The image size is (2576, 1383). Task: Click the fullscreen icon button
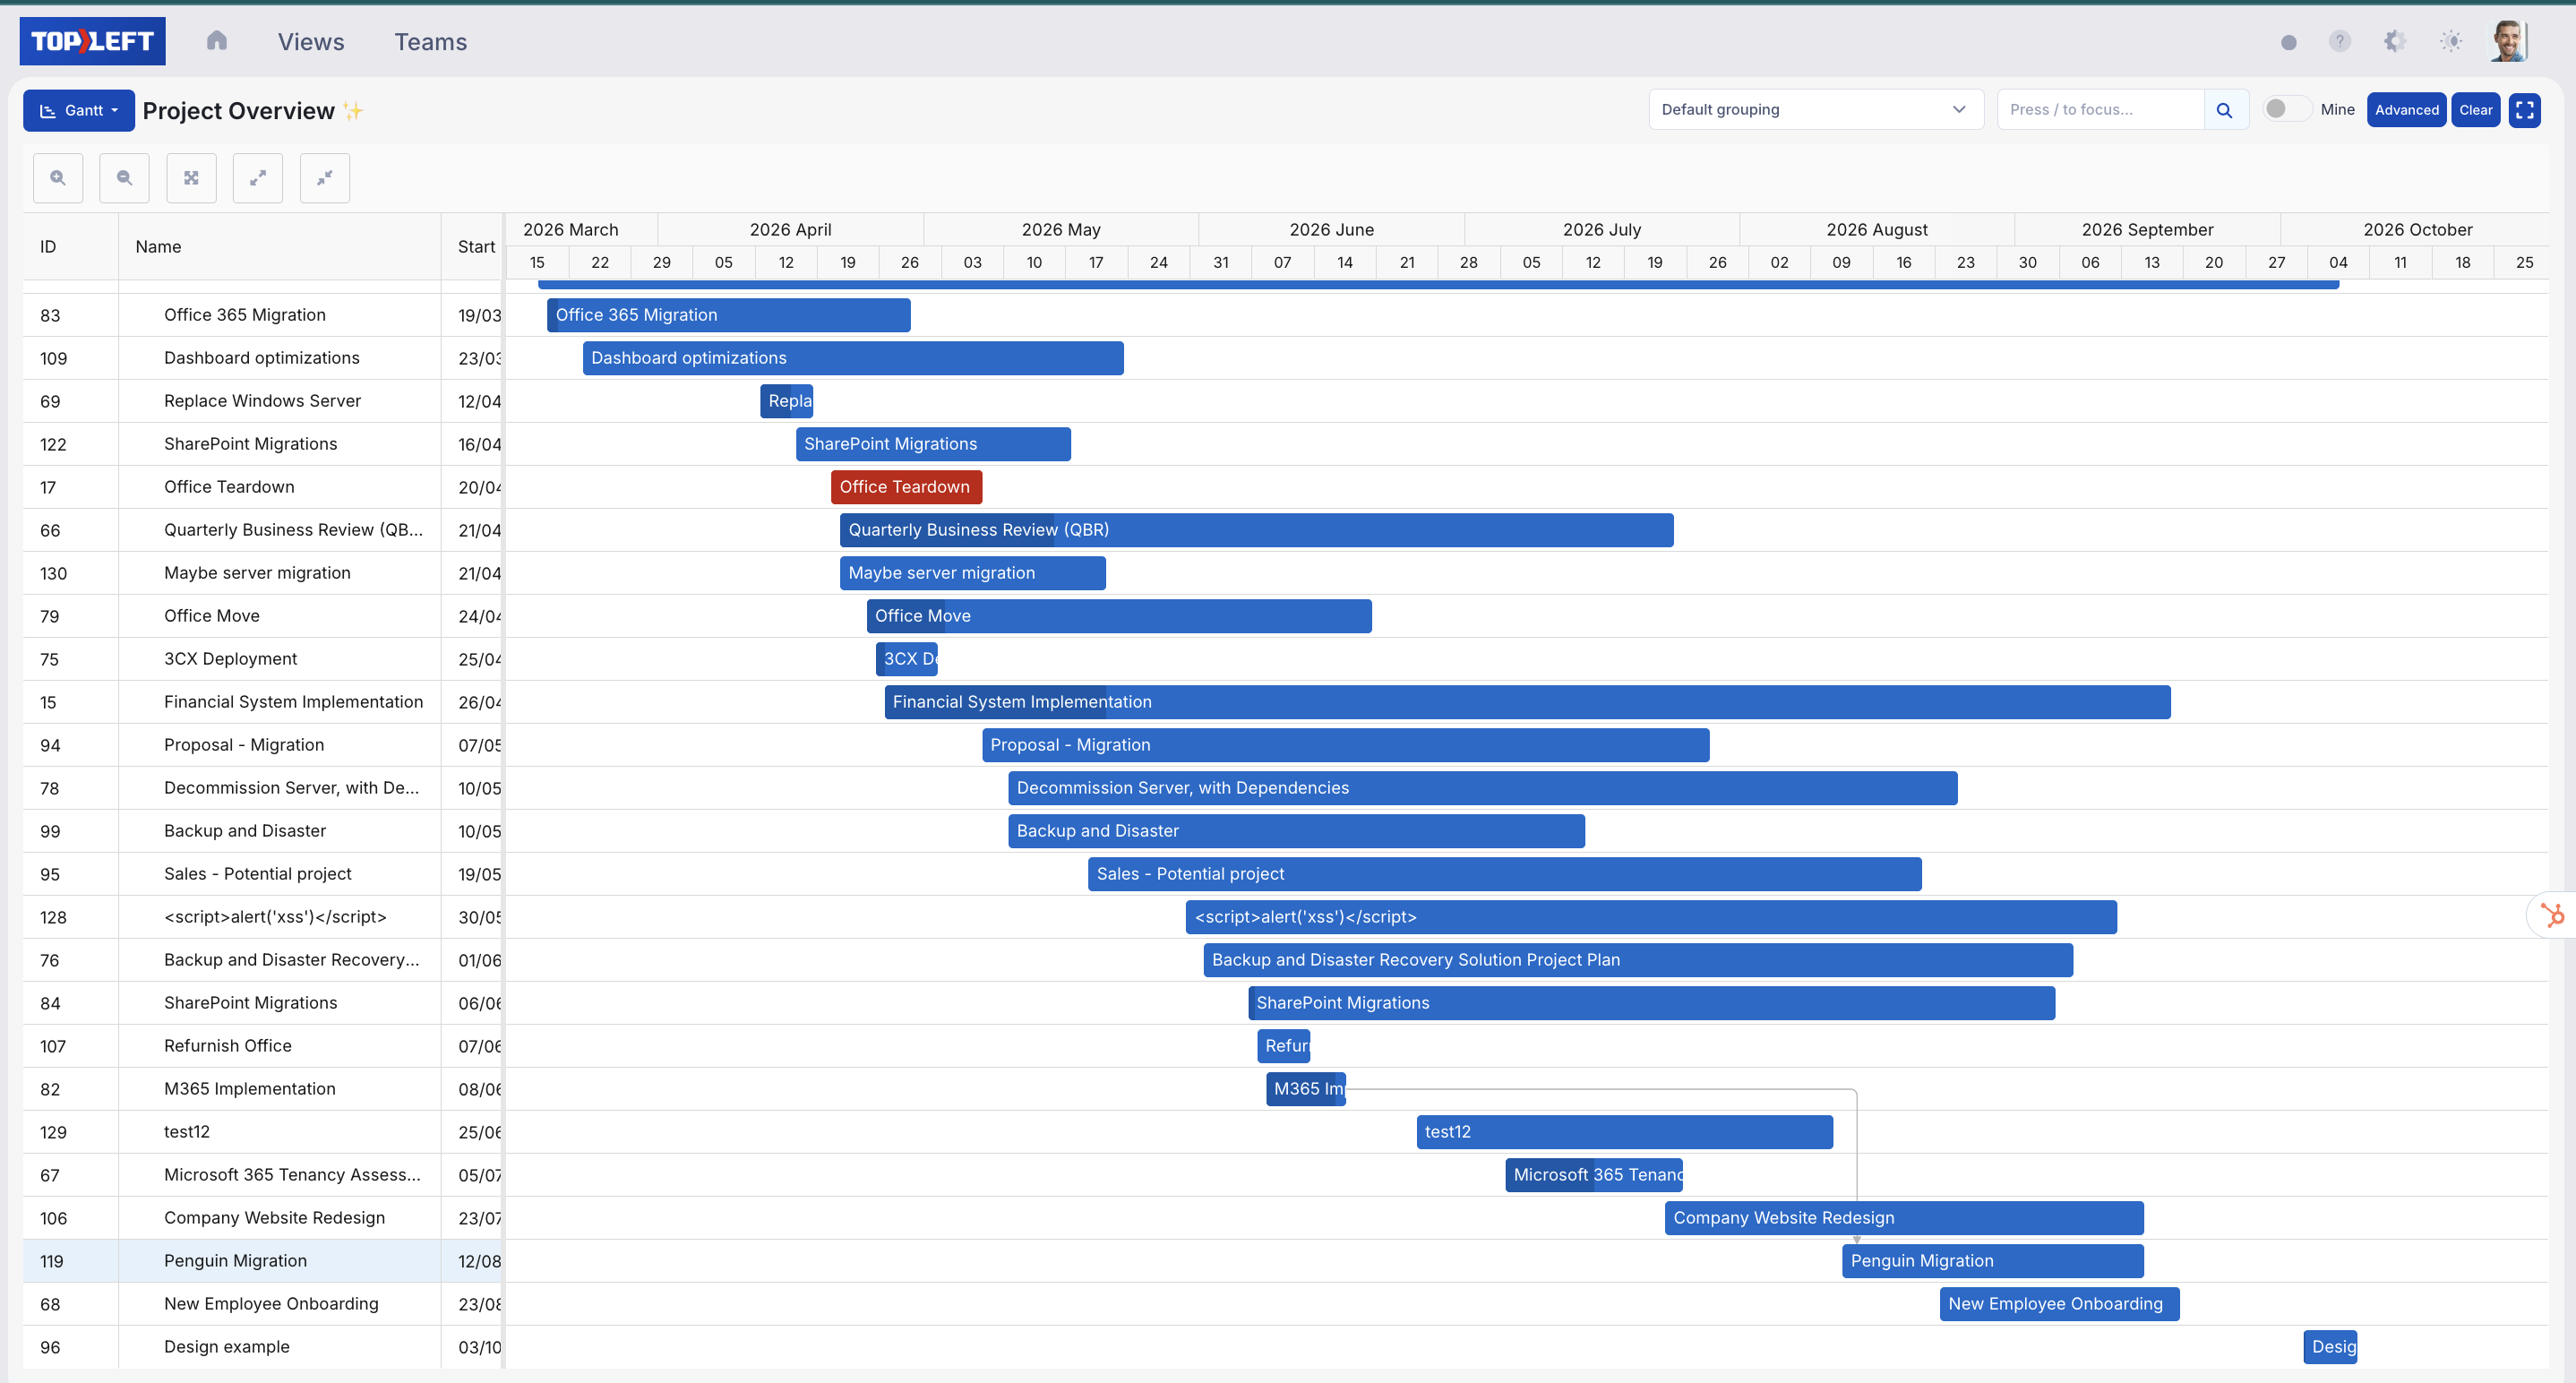[2525, 110]
